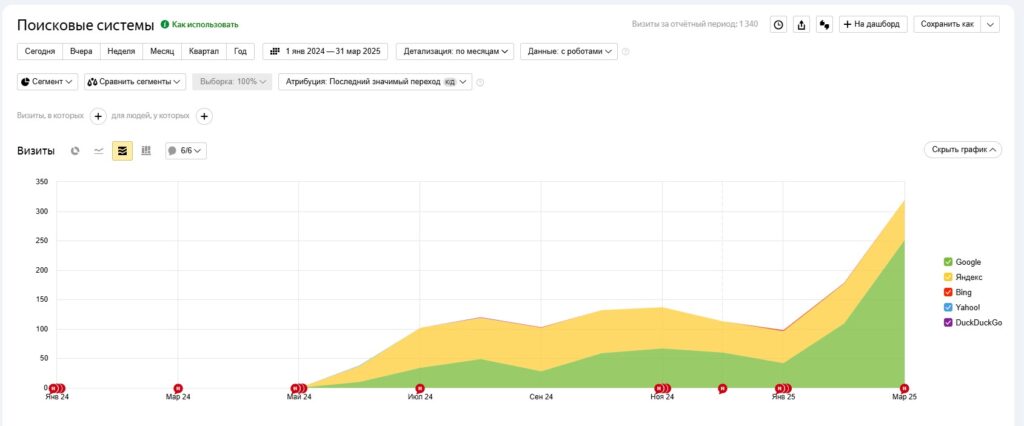Toggle the Bing legend checkbox
Screen dimensions: 1024x426
pyautogui.click(x=948, y=292)
